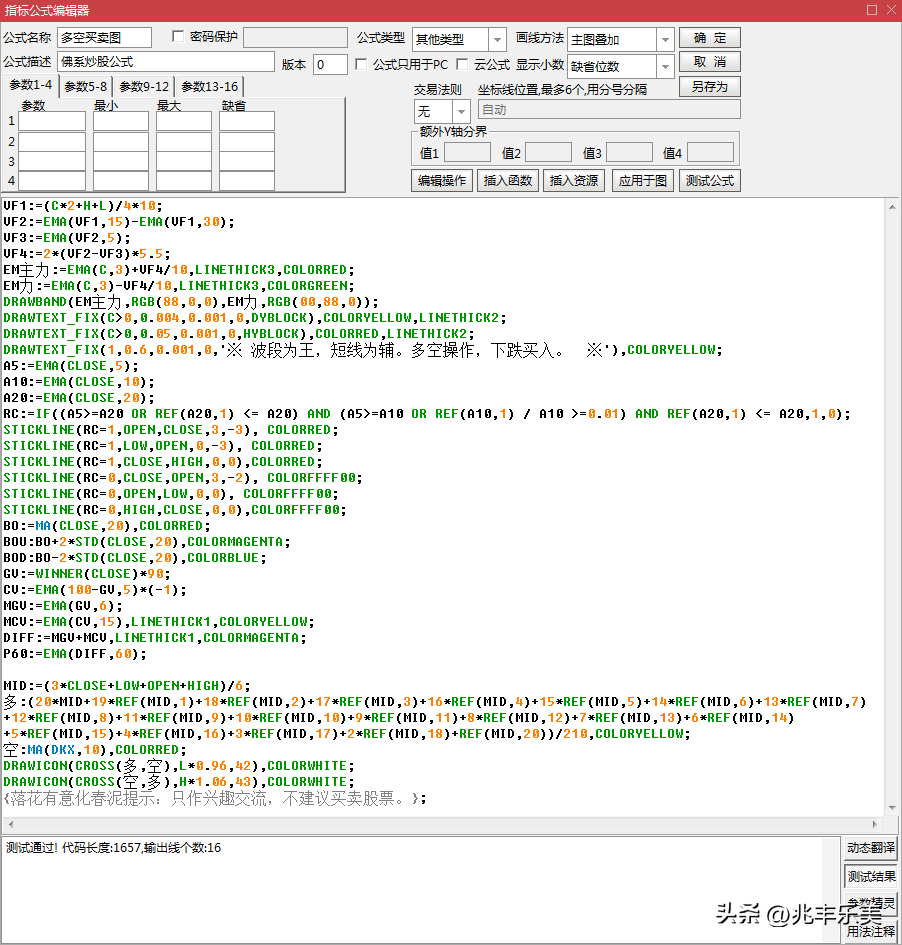The width and height of the screenshot is (902, 945).
Task: Switch to the 参数5-8 tab
Action: [86, 87]
